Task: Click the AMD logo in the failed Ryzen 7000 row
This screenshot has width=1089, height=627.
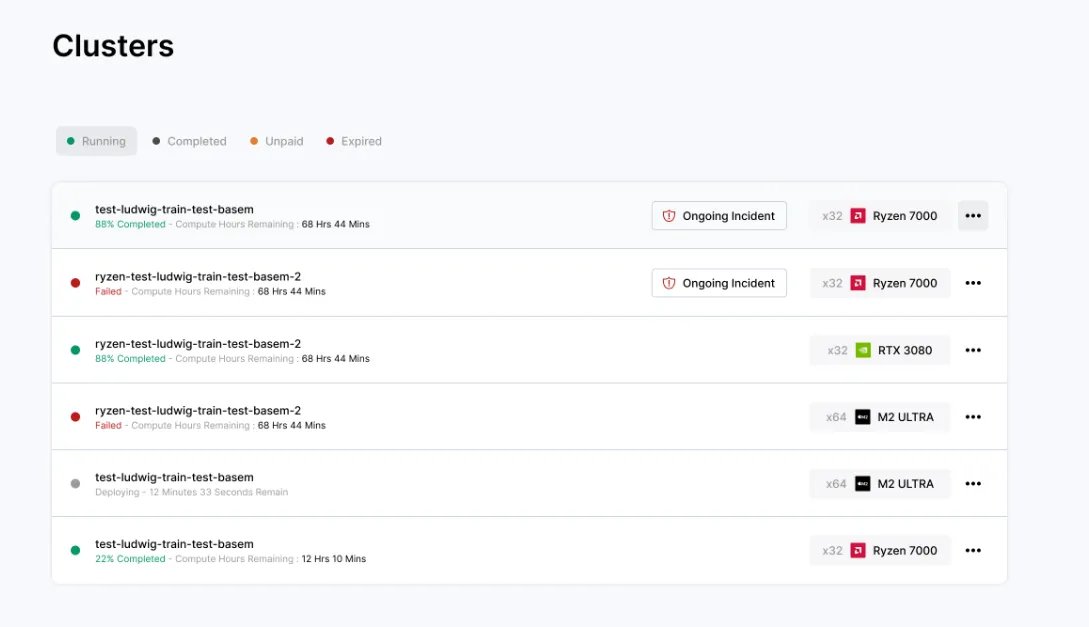Action: point(858,283)
